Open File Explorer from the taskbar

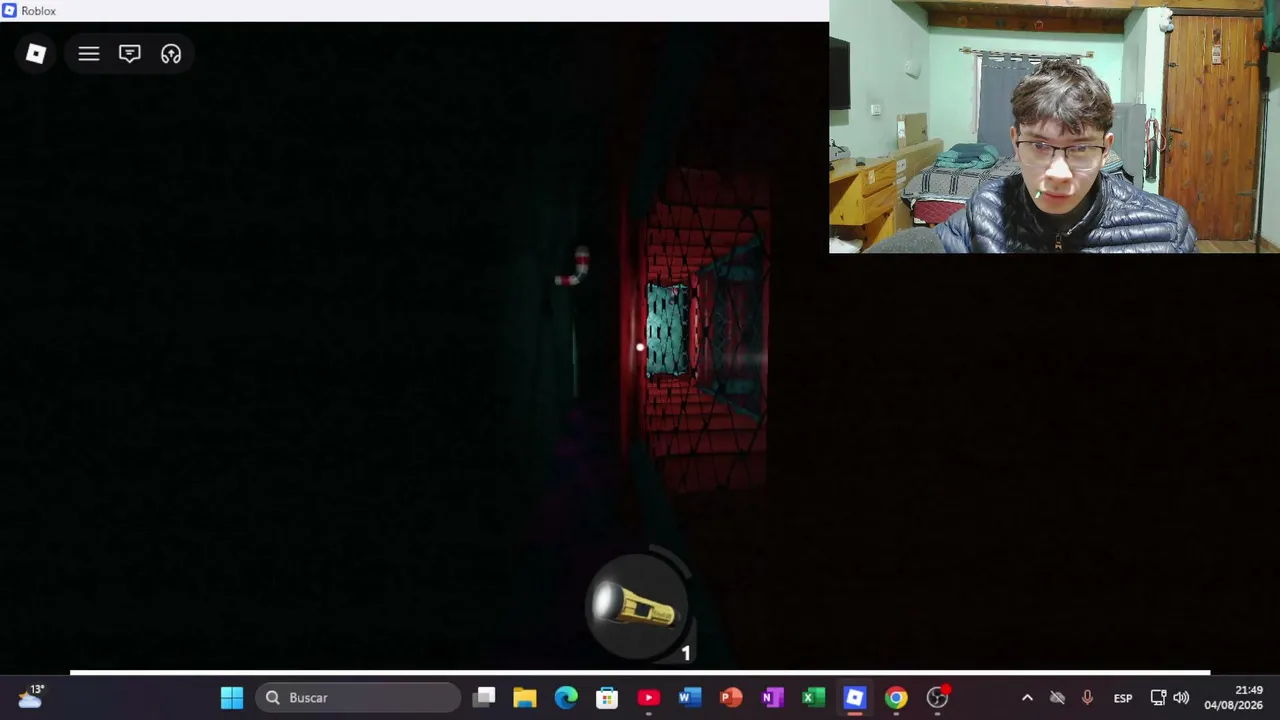[525, 698]
